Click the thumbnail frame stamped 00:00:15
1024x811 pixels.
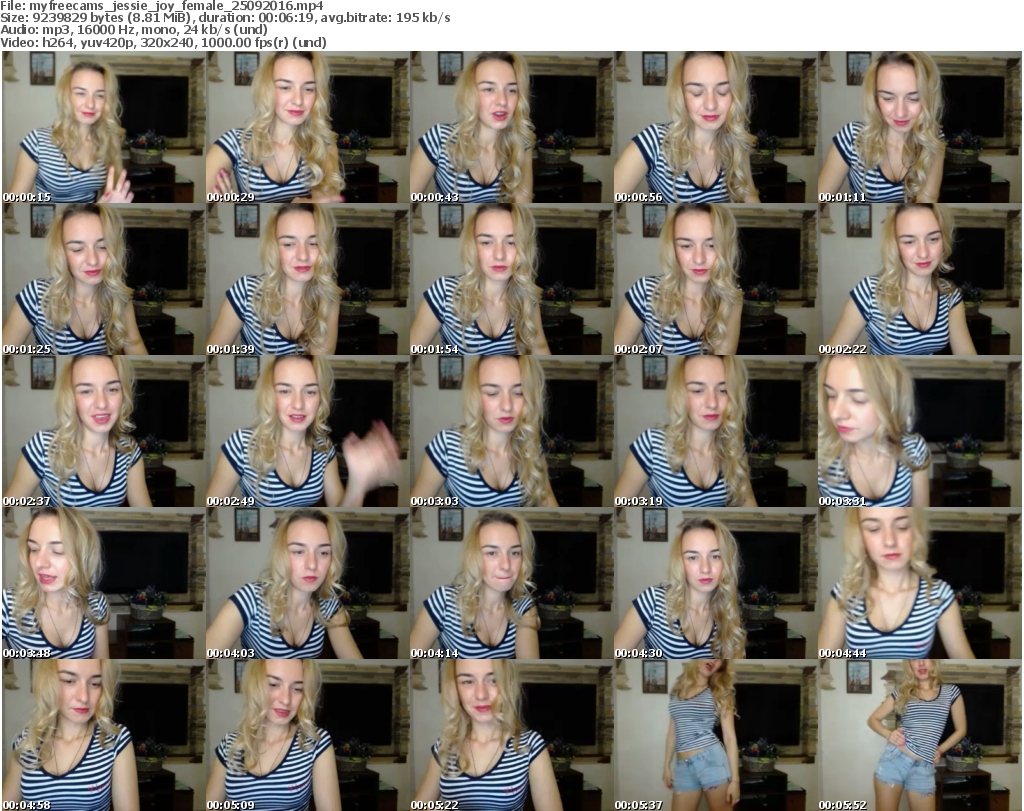(x=104, y=127)
